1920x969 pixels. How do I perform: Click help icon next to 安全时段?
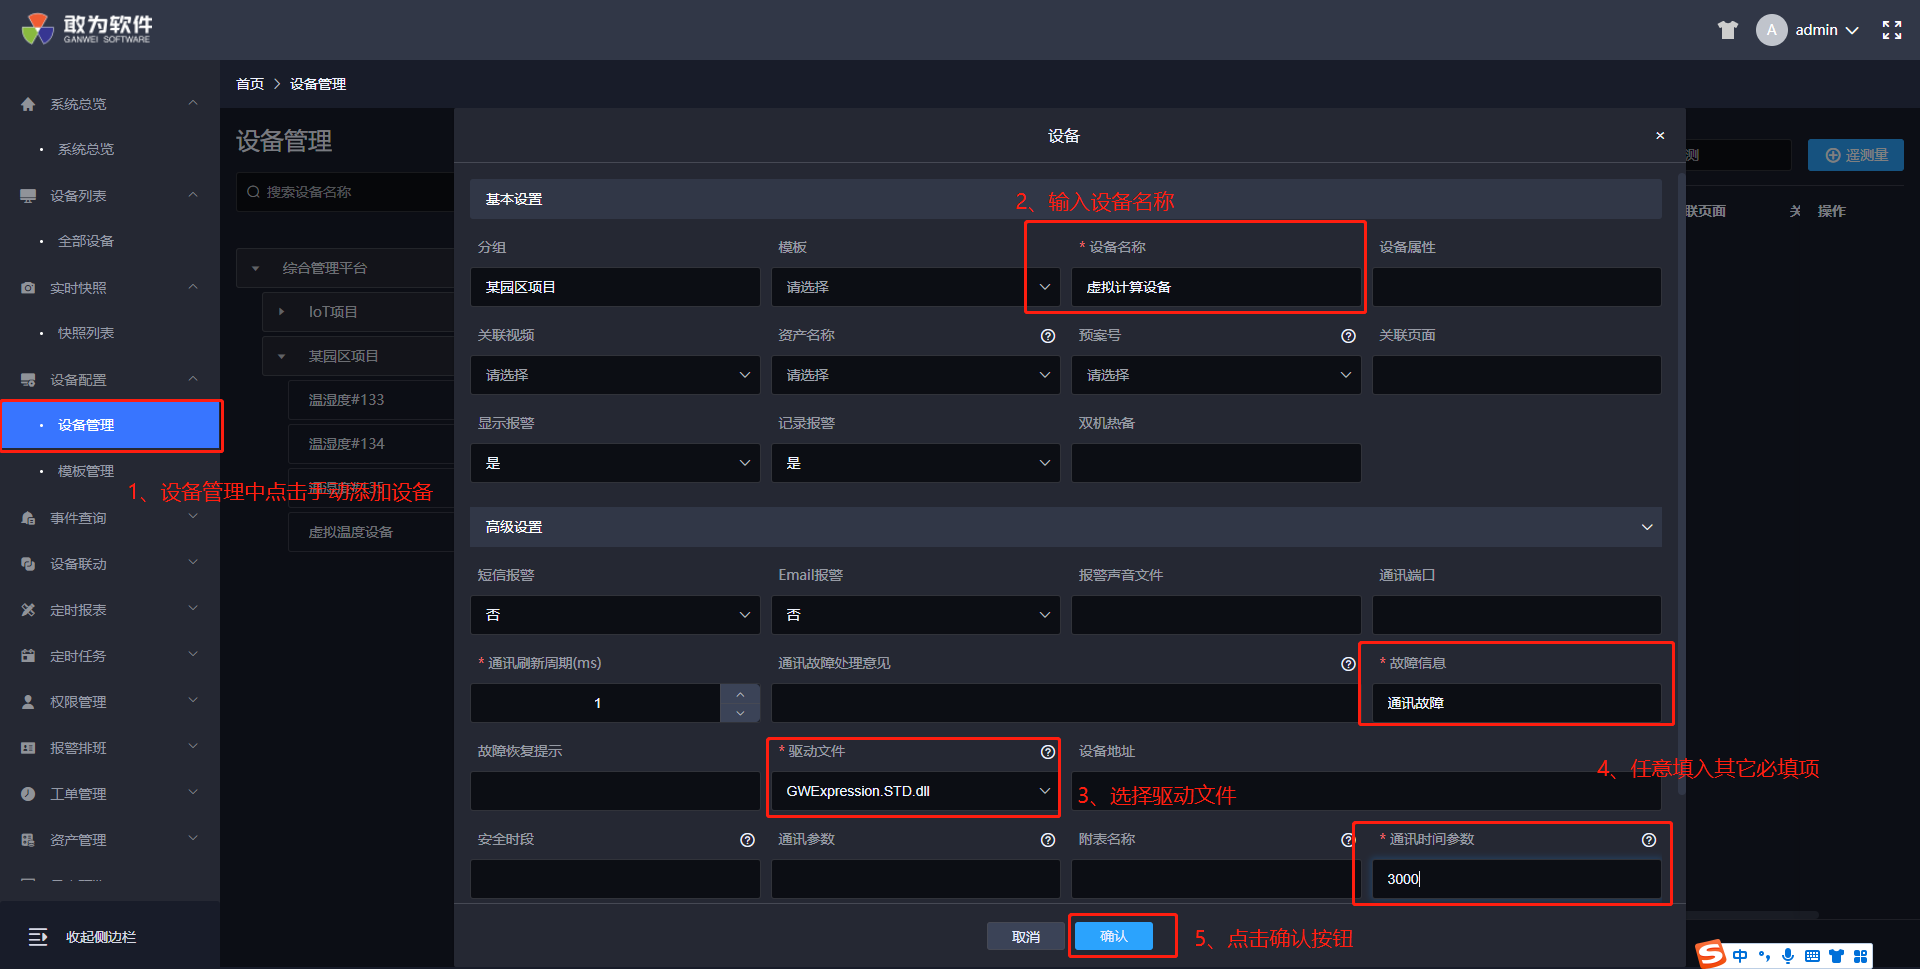coord(747,840)
